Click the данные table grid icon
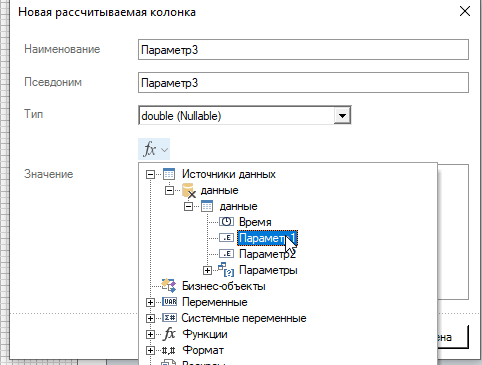 [207, 206]
